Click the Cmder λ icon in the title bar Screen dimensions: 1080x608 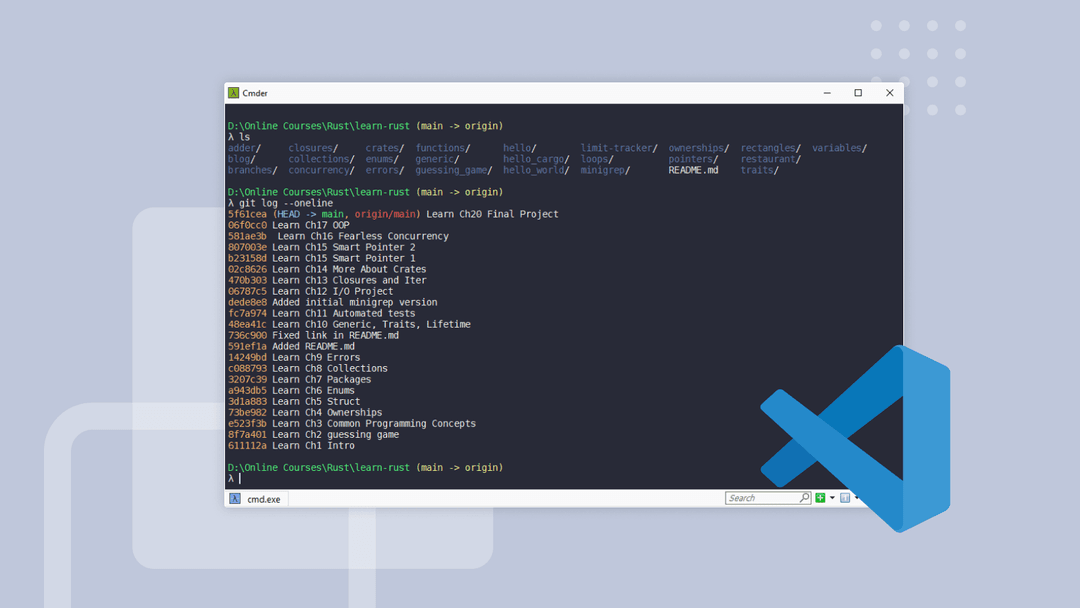click(231, 93)
